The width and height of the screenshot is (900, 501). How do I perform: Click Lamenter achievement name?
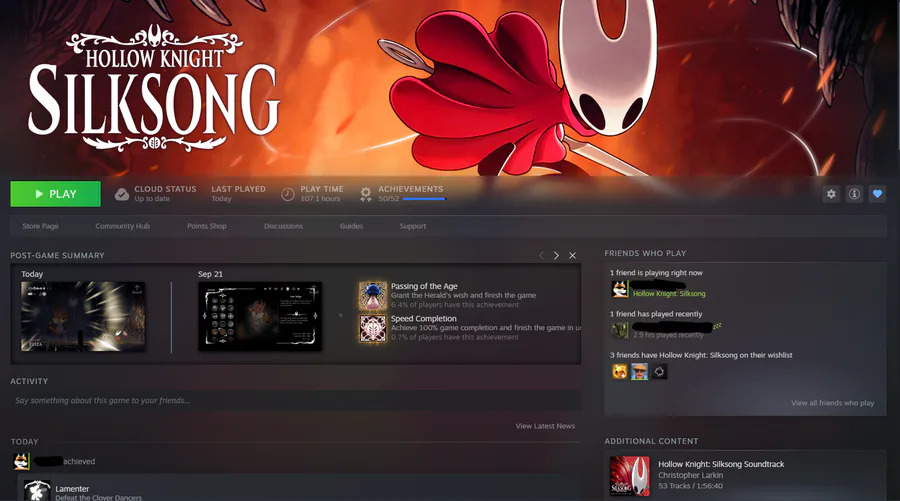click(x=72, y=489)
